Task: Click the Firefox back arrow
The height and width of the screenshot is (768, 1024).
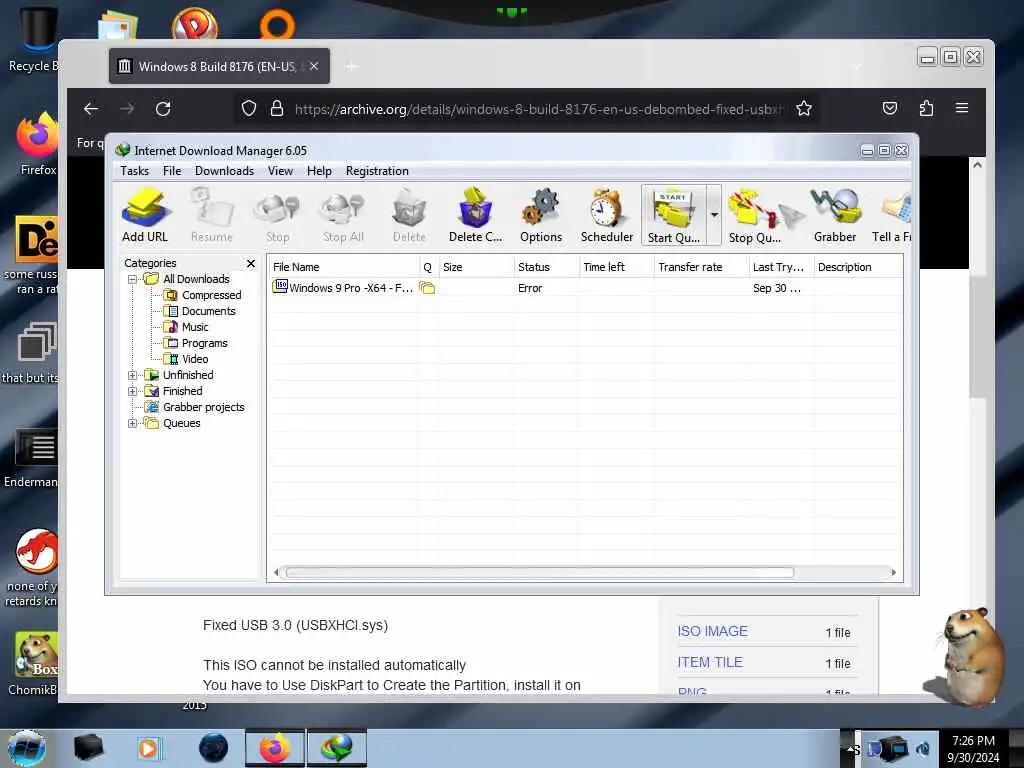Action: [x=91, y=109]
